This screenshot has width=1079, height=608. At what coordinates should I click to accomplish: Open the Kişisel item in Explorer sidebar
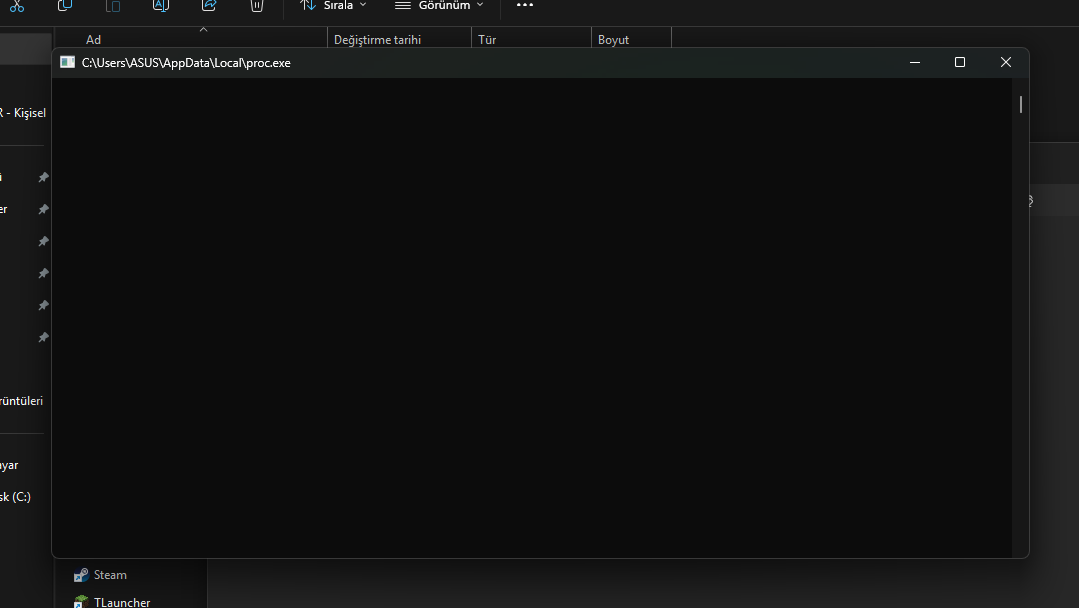coord(23,113)
